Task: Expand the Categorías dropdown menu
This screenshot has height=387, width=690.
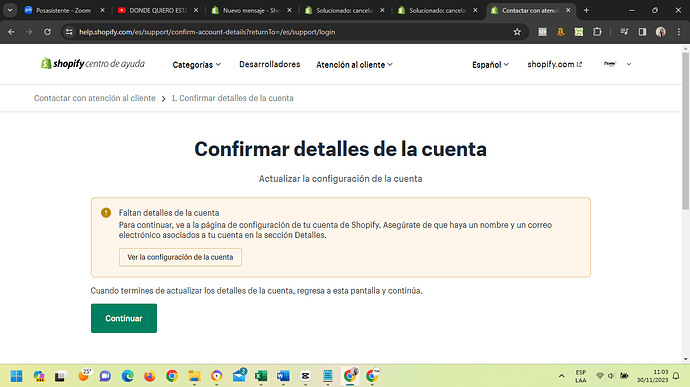Action: [x=197, y=65]
